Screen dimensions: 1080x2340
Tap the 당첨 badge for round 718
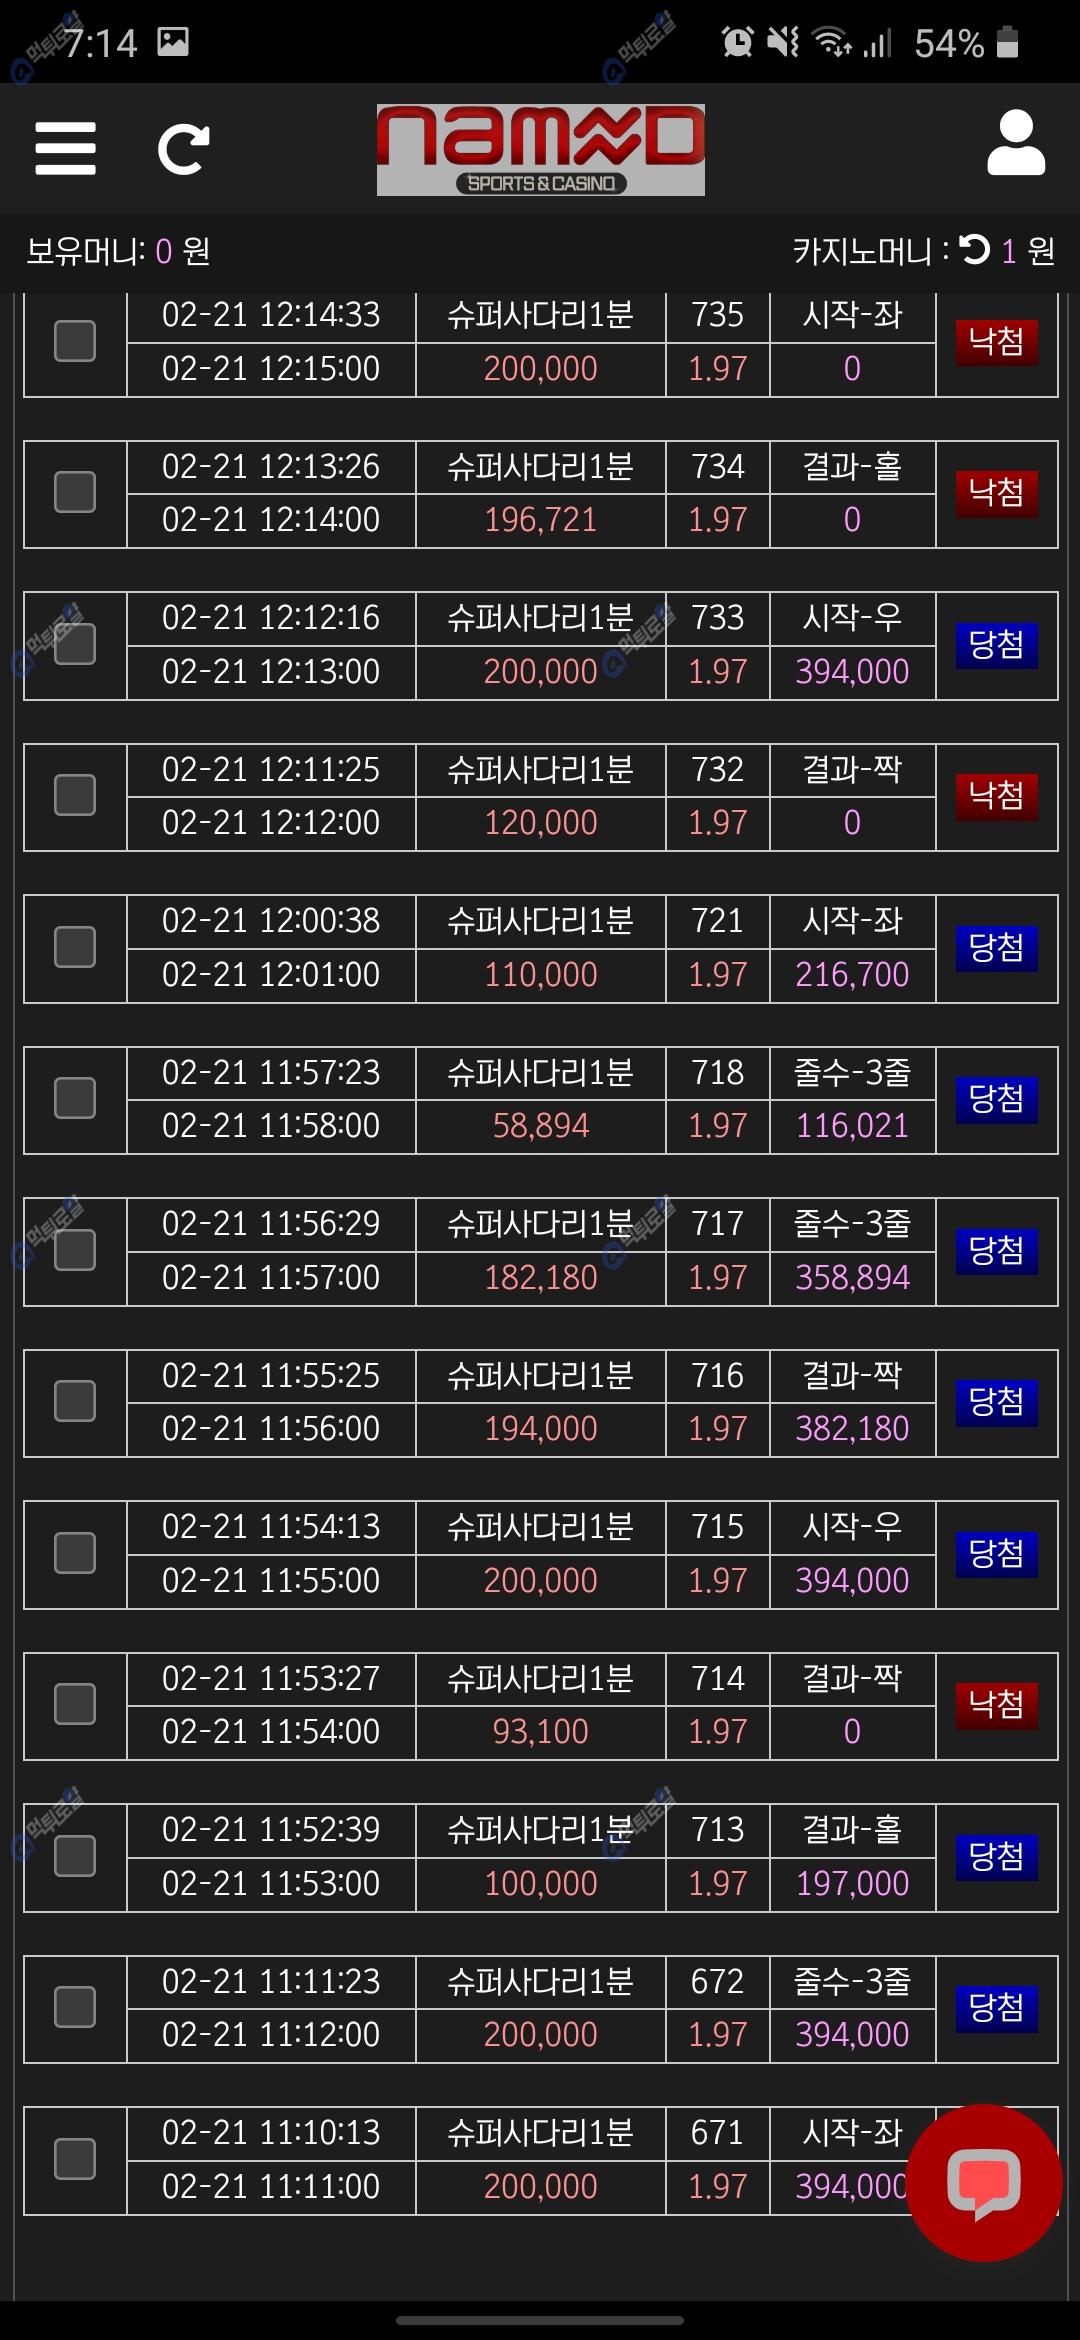click(996, 1099)
